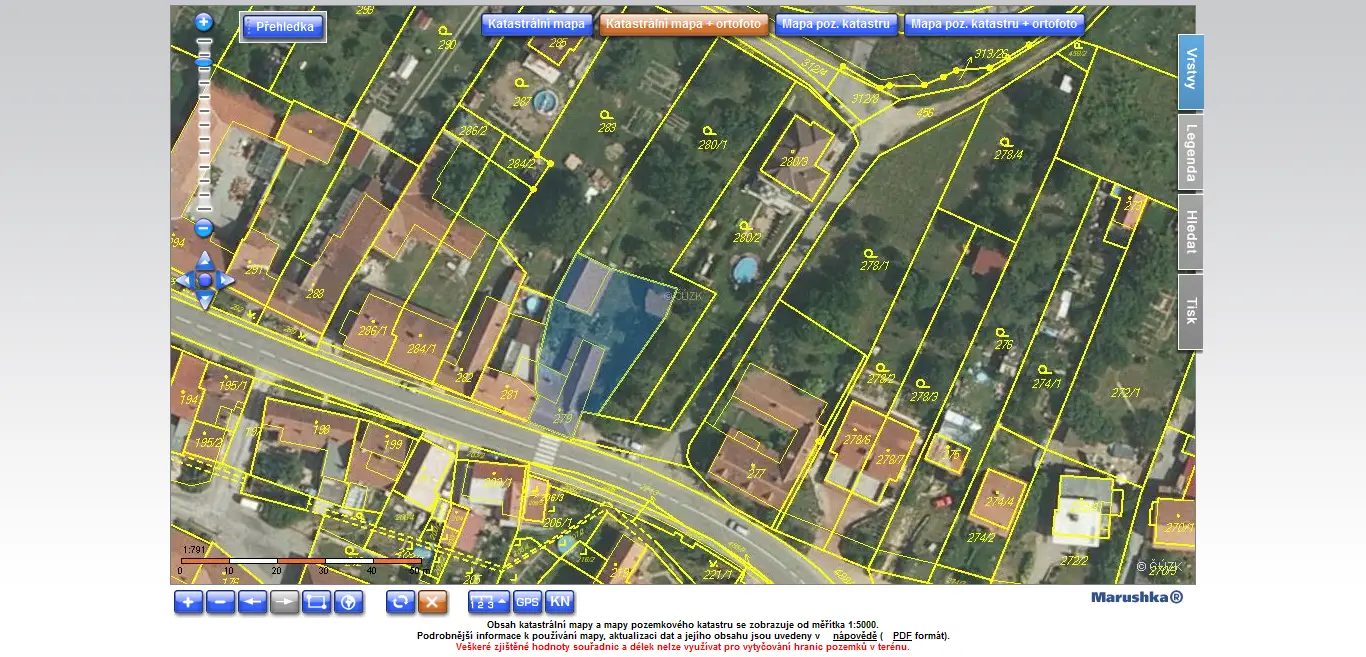Image resolution: width=1366 pixels, height=657 pixels.
Task: Click the zoom in plus button in bottom toolbar
Action: [188, 602]
